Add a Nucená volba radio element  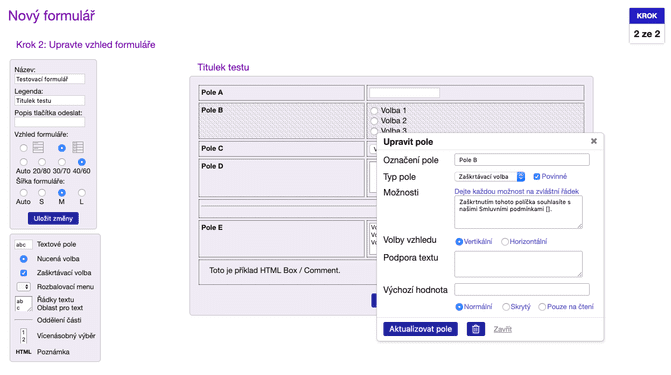[58, 259]
